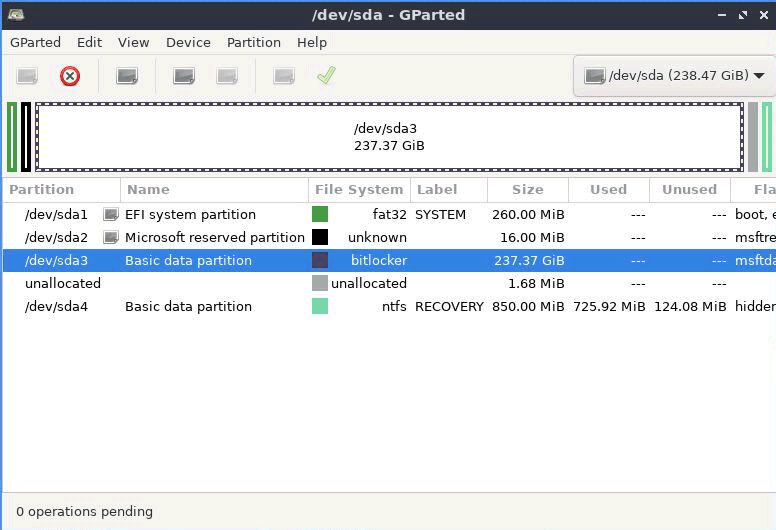The height and width of the screenshot is (530, 776).
Task: Select the /dev/sda2 partition row
Action: pos(389,238)
